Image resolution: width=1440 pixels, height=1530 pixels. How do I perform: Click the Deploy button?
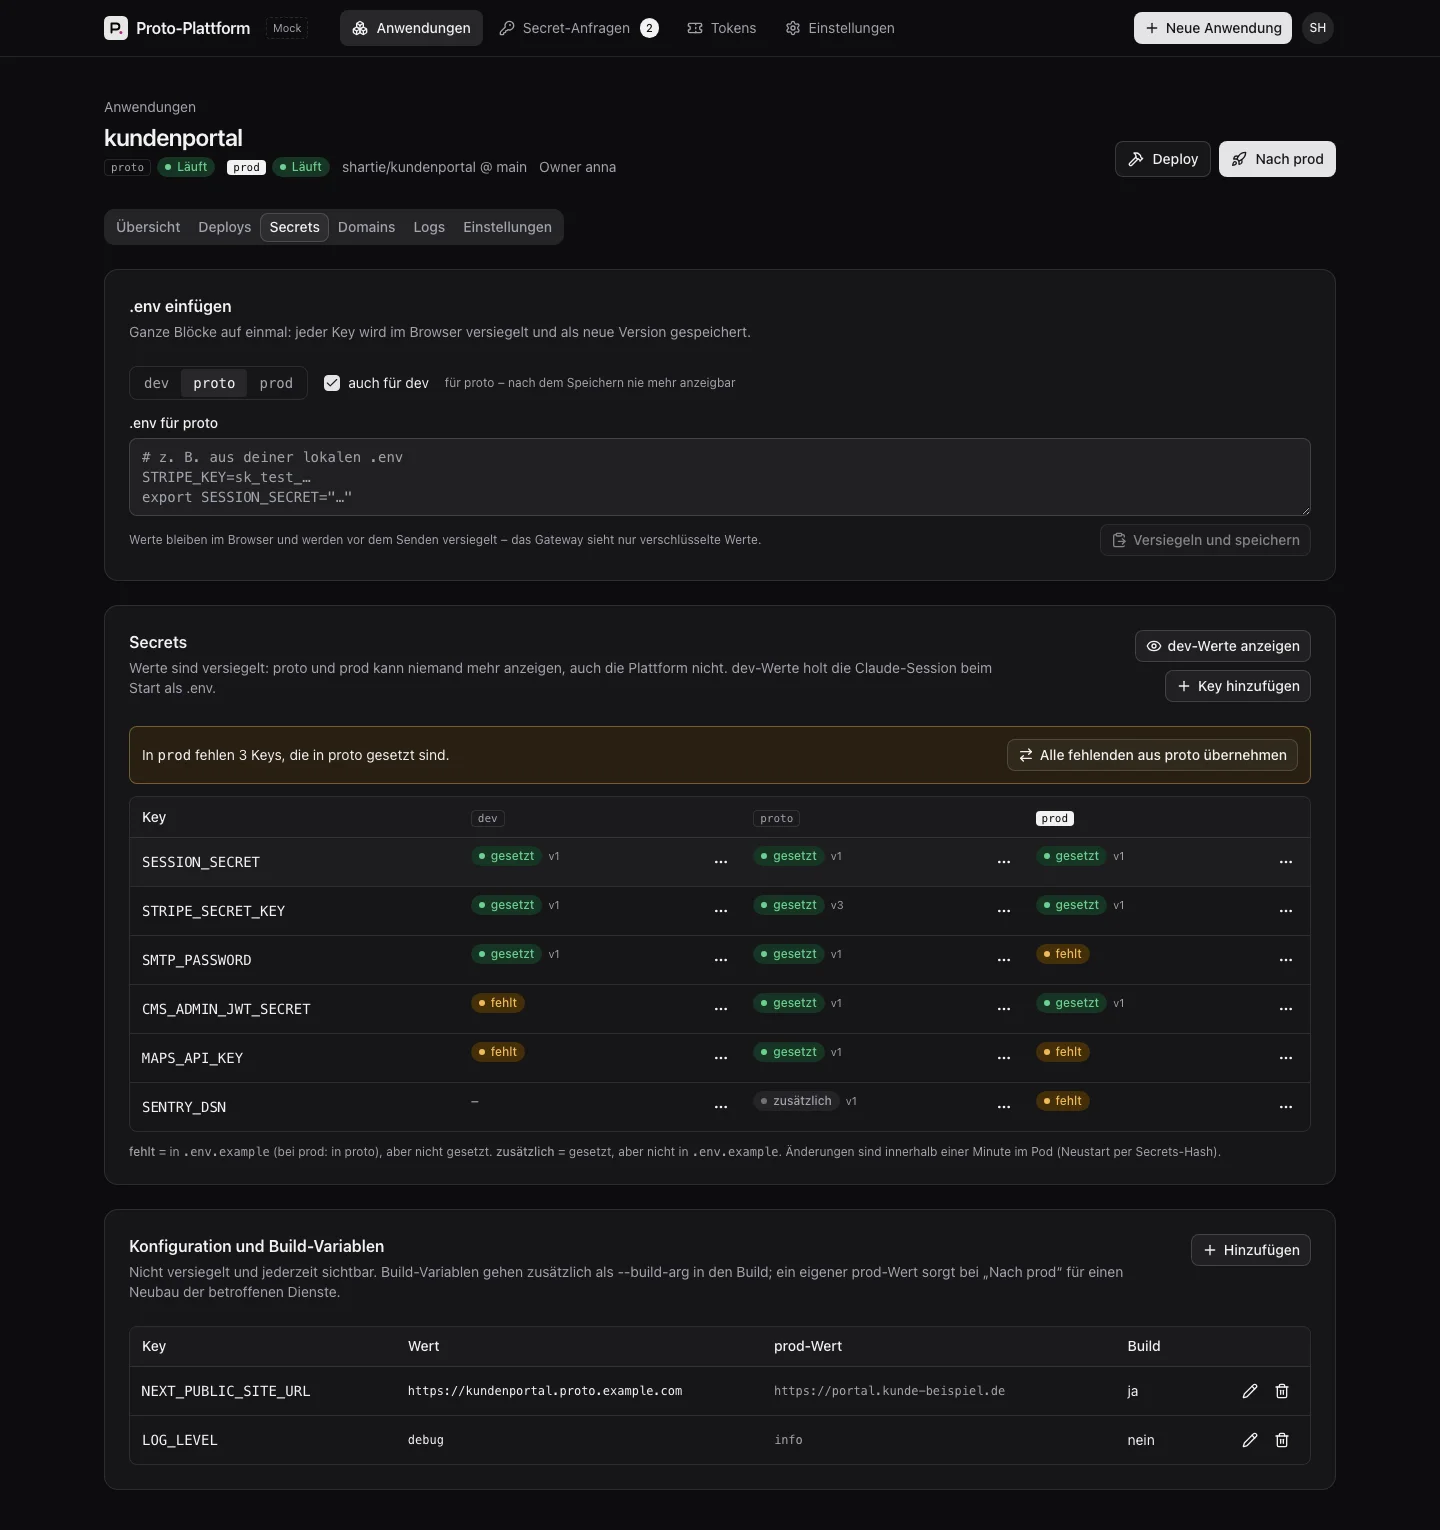[x=1163, y=159]
